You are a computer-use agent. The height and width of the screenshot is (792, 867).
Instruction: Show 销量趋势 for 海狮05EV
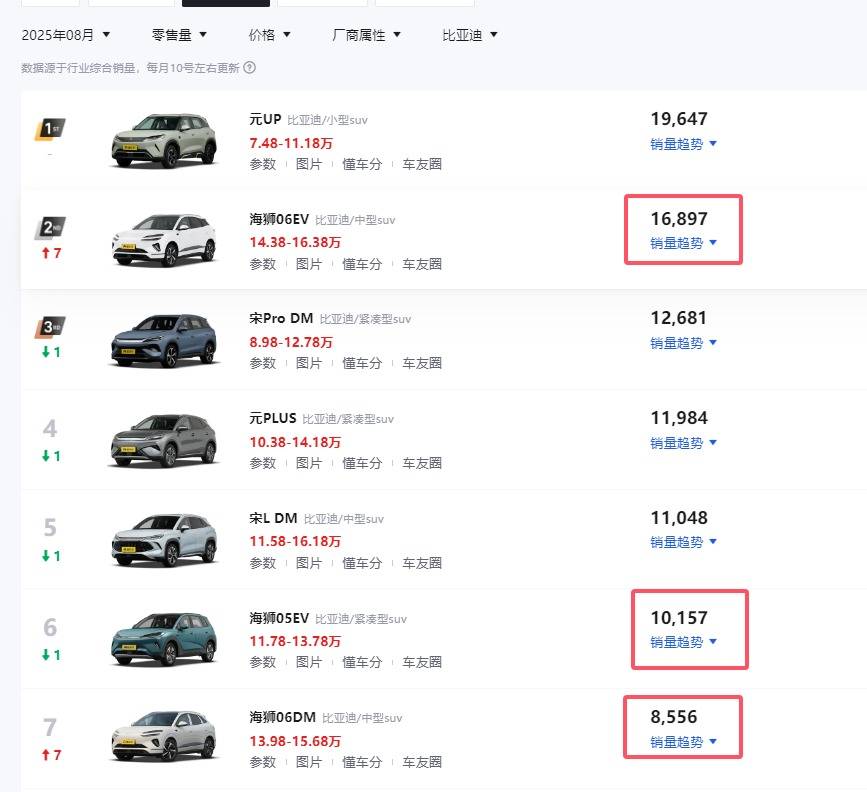683,642
